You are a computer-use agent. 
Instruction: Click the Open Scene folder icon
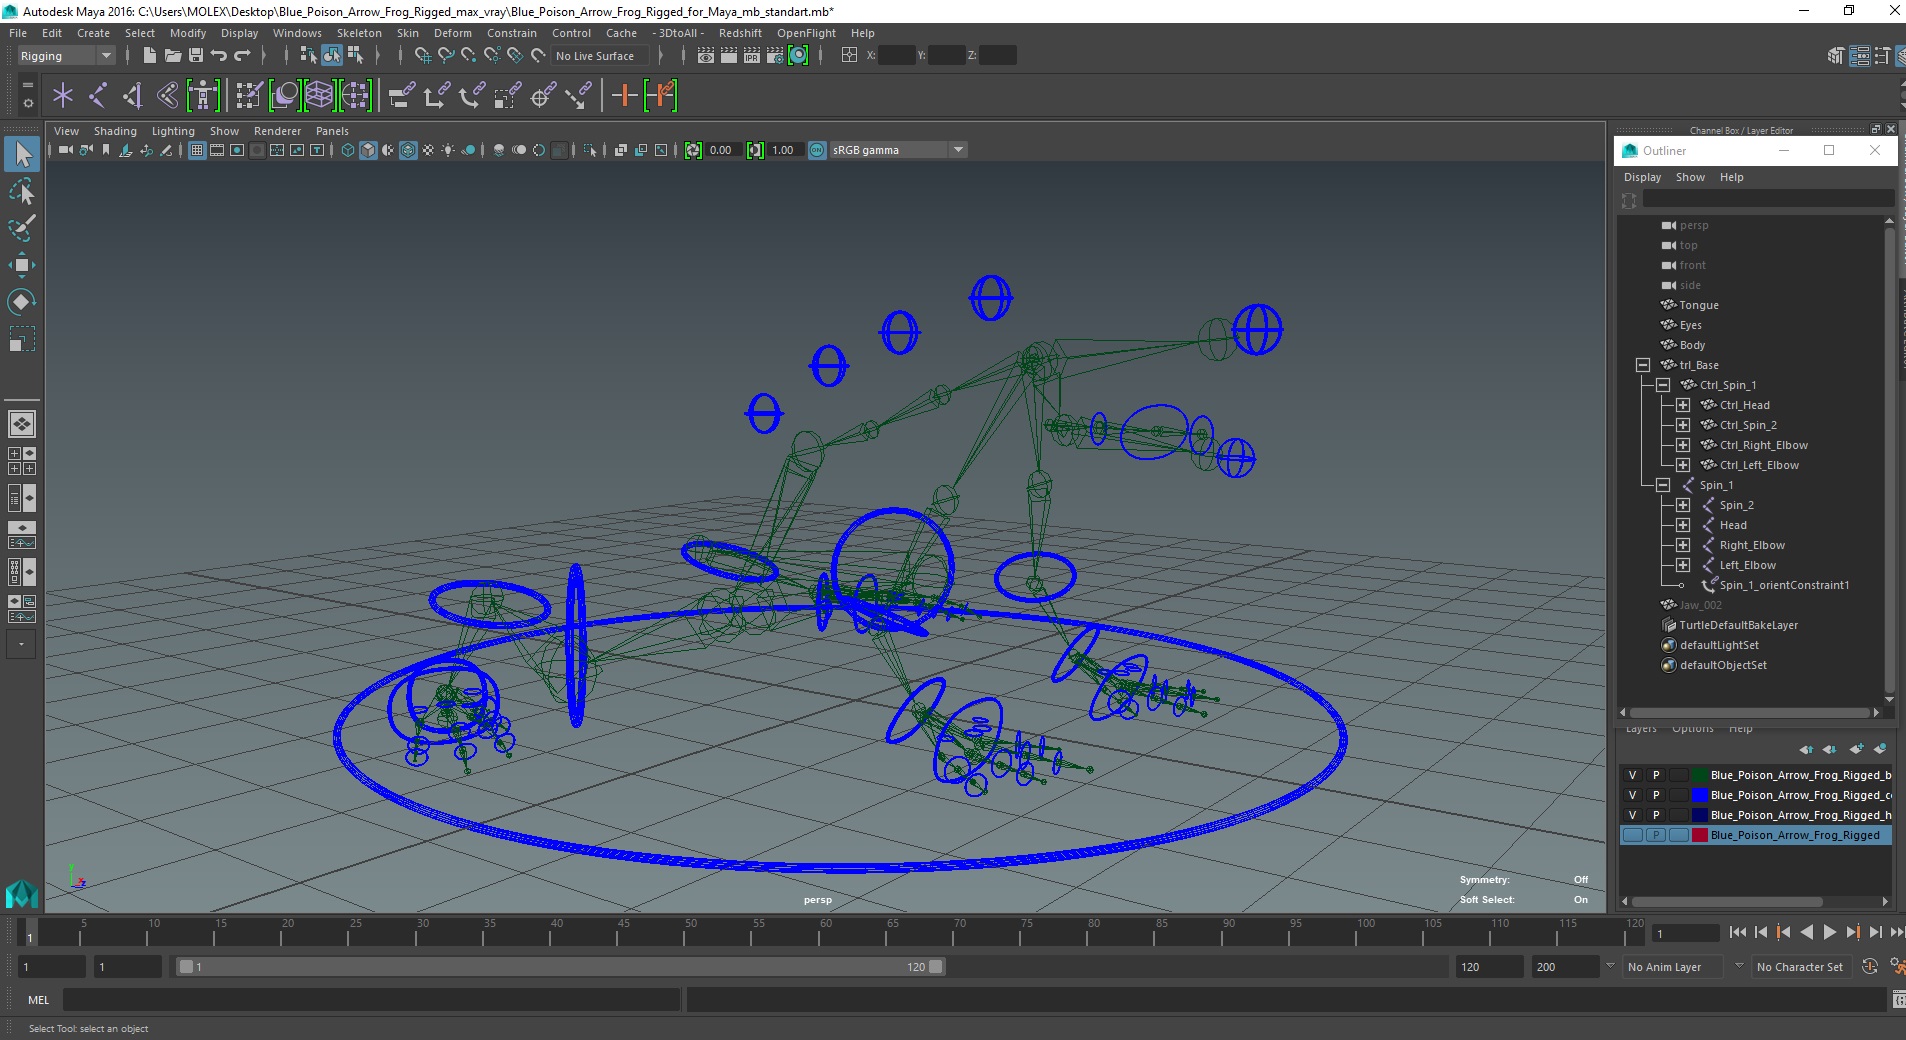173,56
